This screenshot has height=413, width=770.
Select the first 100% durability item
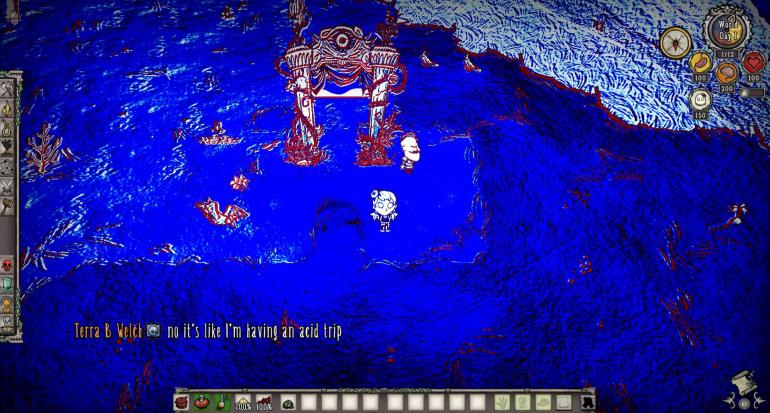pos(243,403)
